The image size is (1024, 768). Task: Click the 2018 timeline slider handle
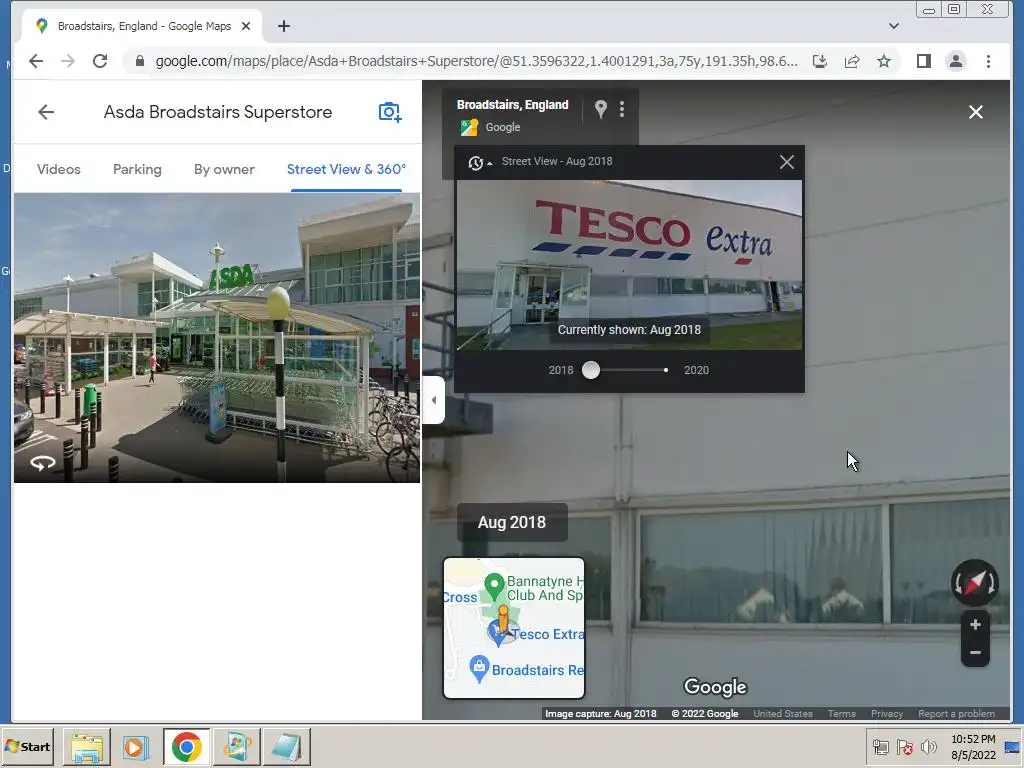point(590,370)
